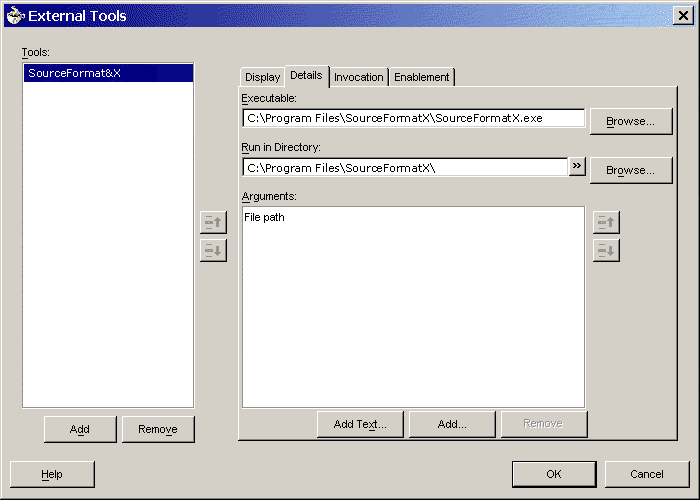Image resolution: width=700 pixels, height=500 pixels.
Task: Select the Details tab
Action: pyautogui.click(x=306, y=75)
